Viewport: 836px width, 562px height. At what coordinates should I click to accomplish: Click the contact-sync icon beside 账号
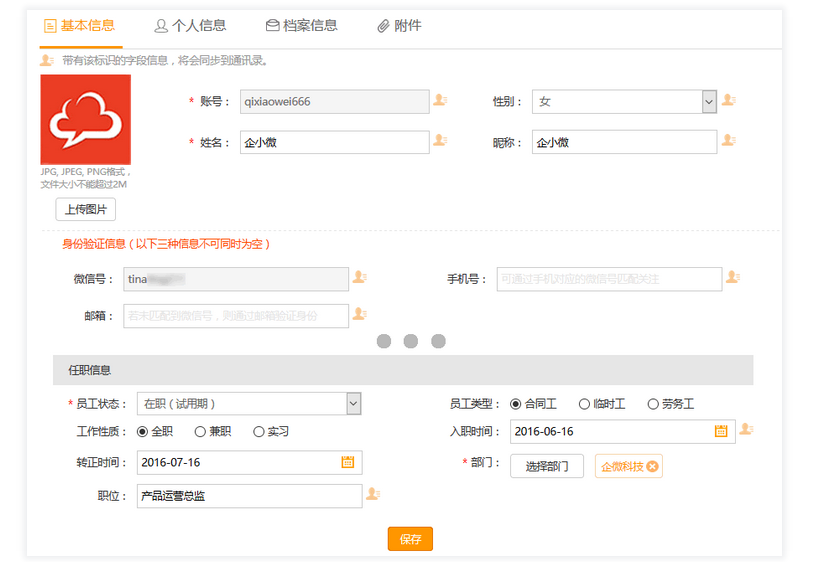[x=440, y=100]
